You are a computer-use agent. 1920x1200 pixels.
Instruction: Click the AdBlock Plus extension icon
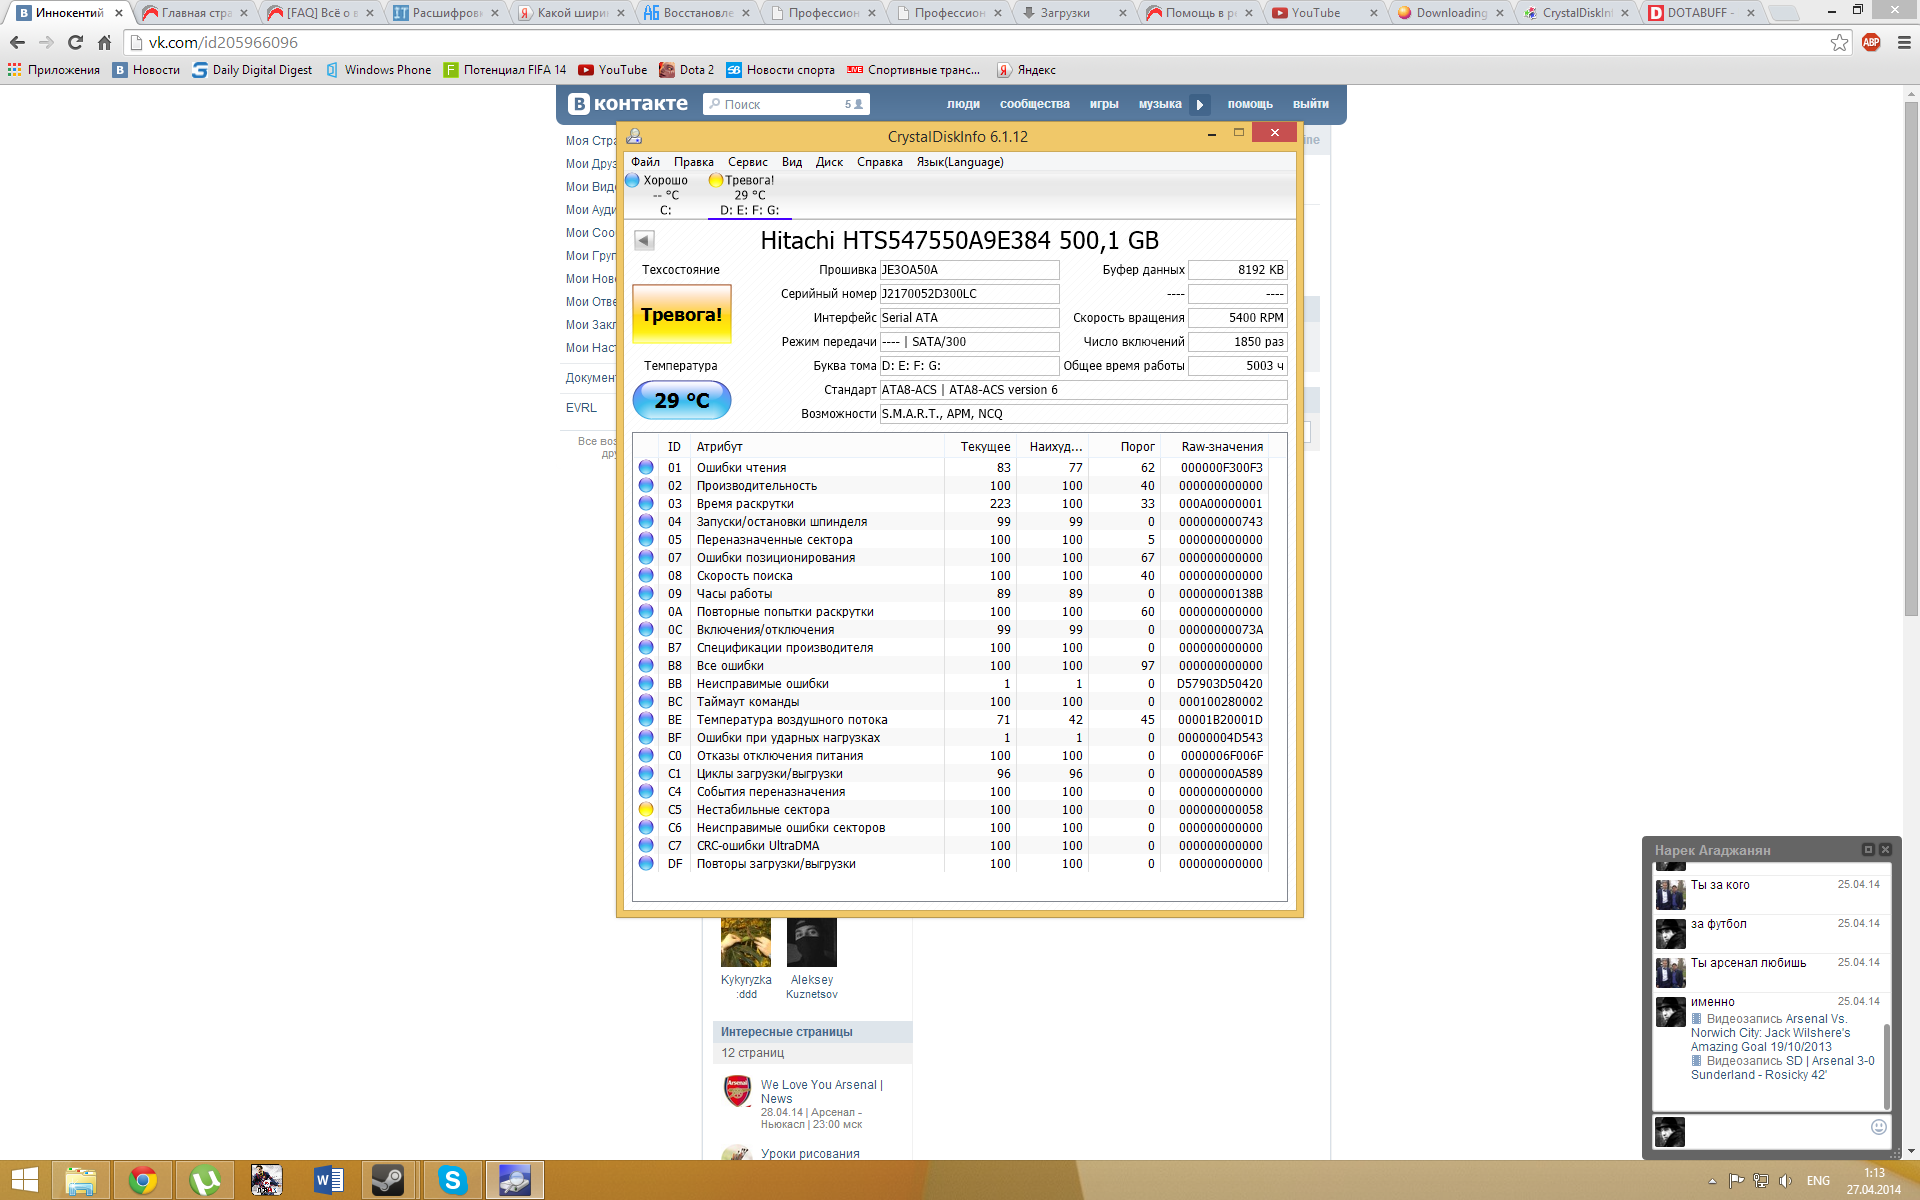pyautogui.click(x=1871, y=43)
